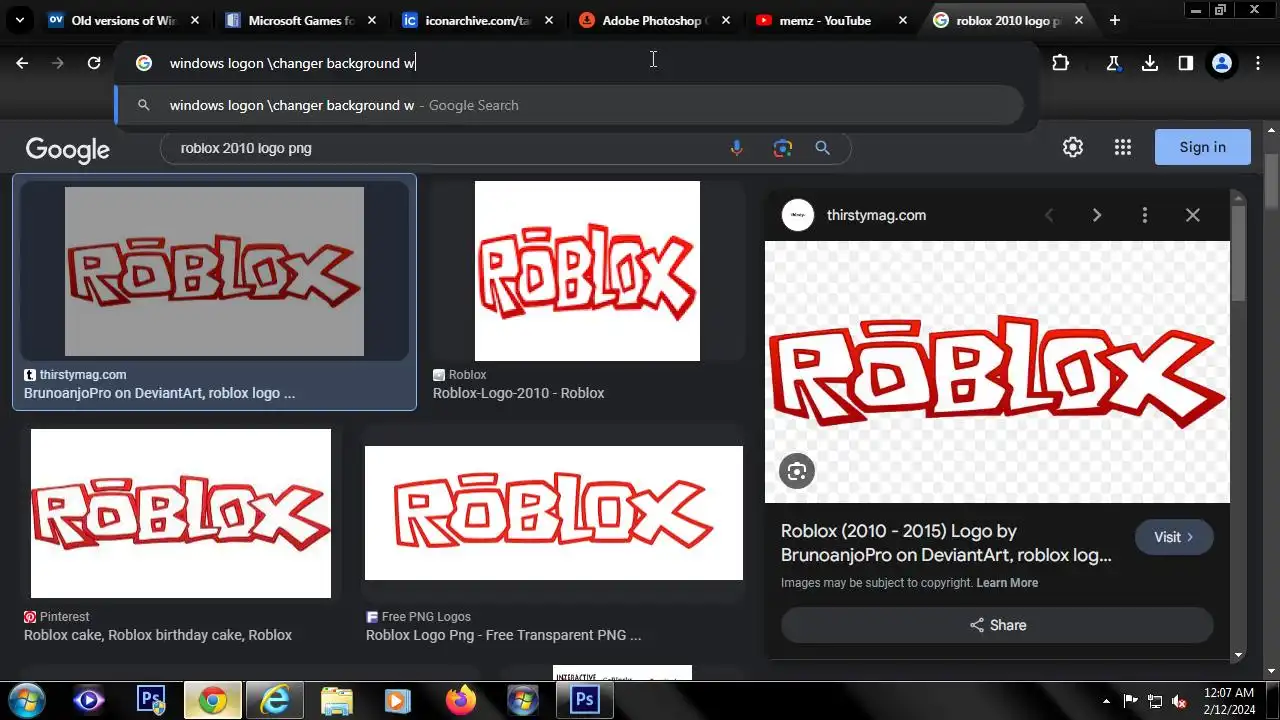This screenshot has height=720, width=1280.
Task: Click the Sign in button
Action: (1202, 147)
